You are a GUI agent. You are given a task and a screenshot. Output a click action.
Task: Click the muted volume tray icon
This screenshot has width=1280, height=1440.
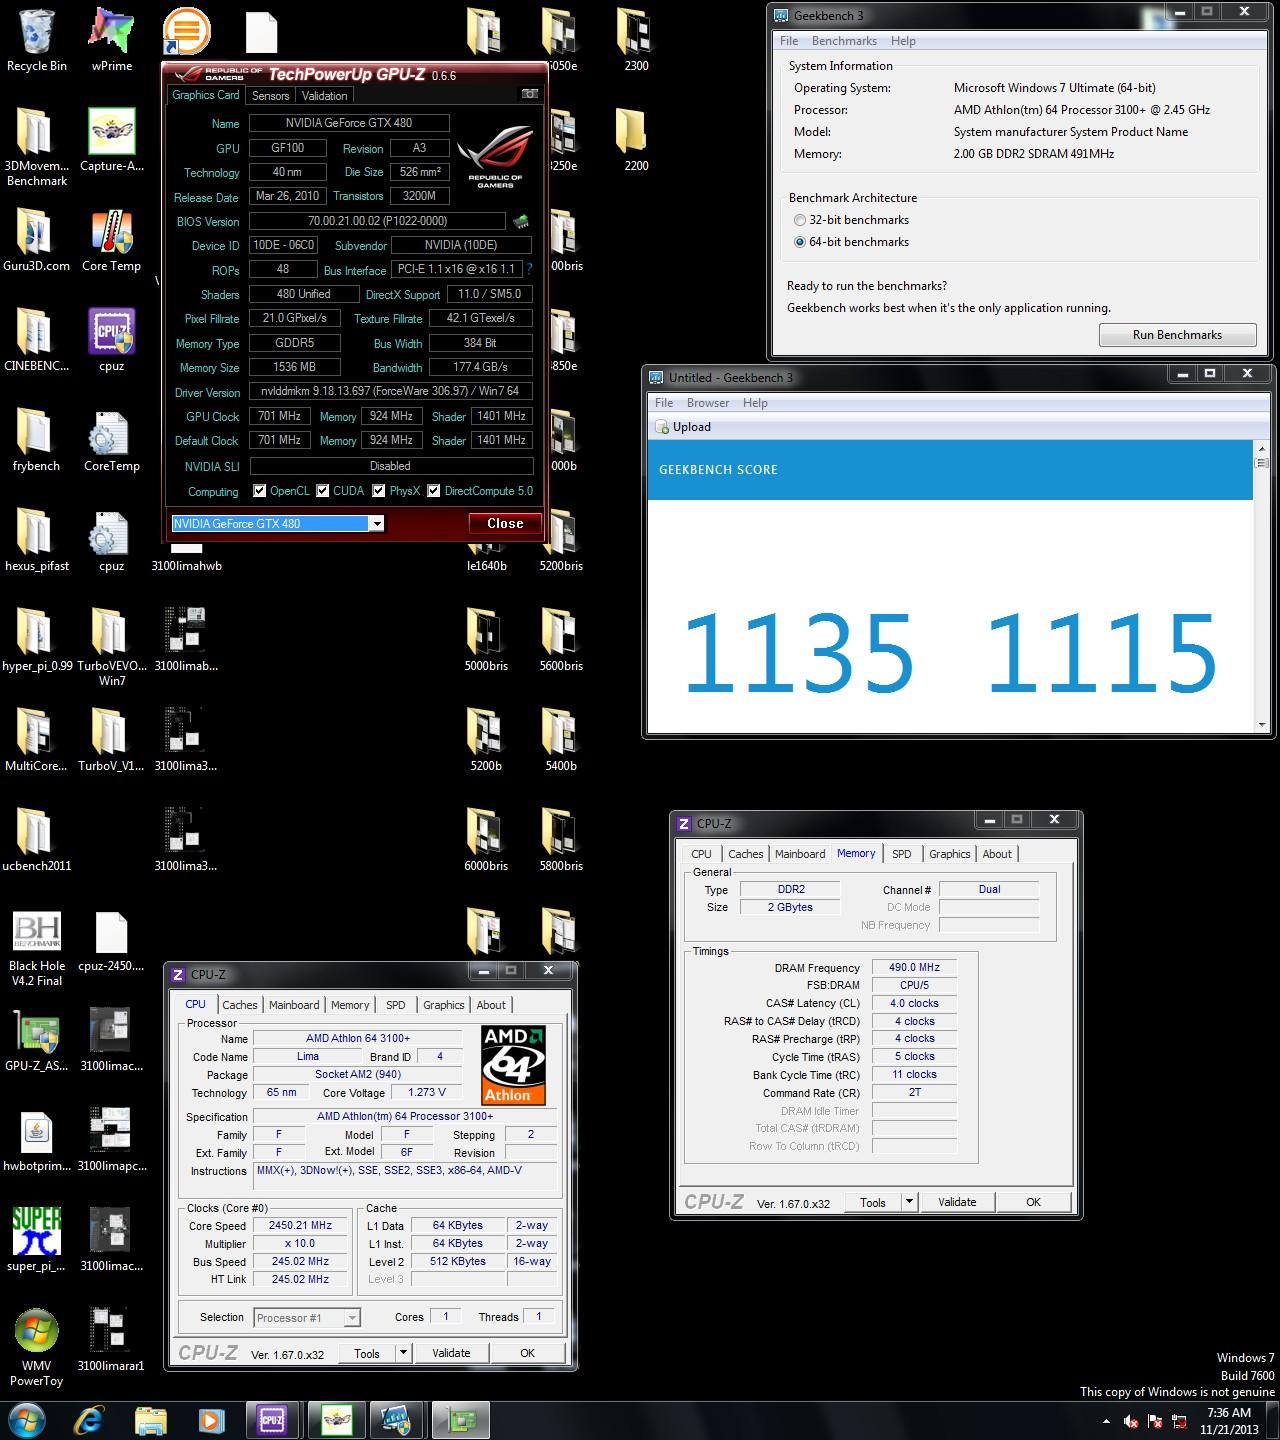[x=1131, y=1421]
